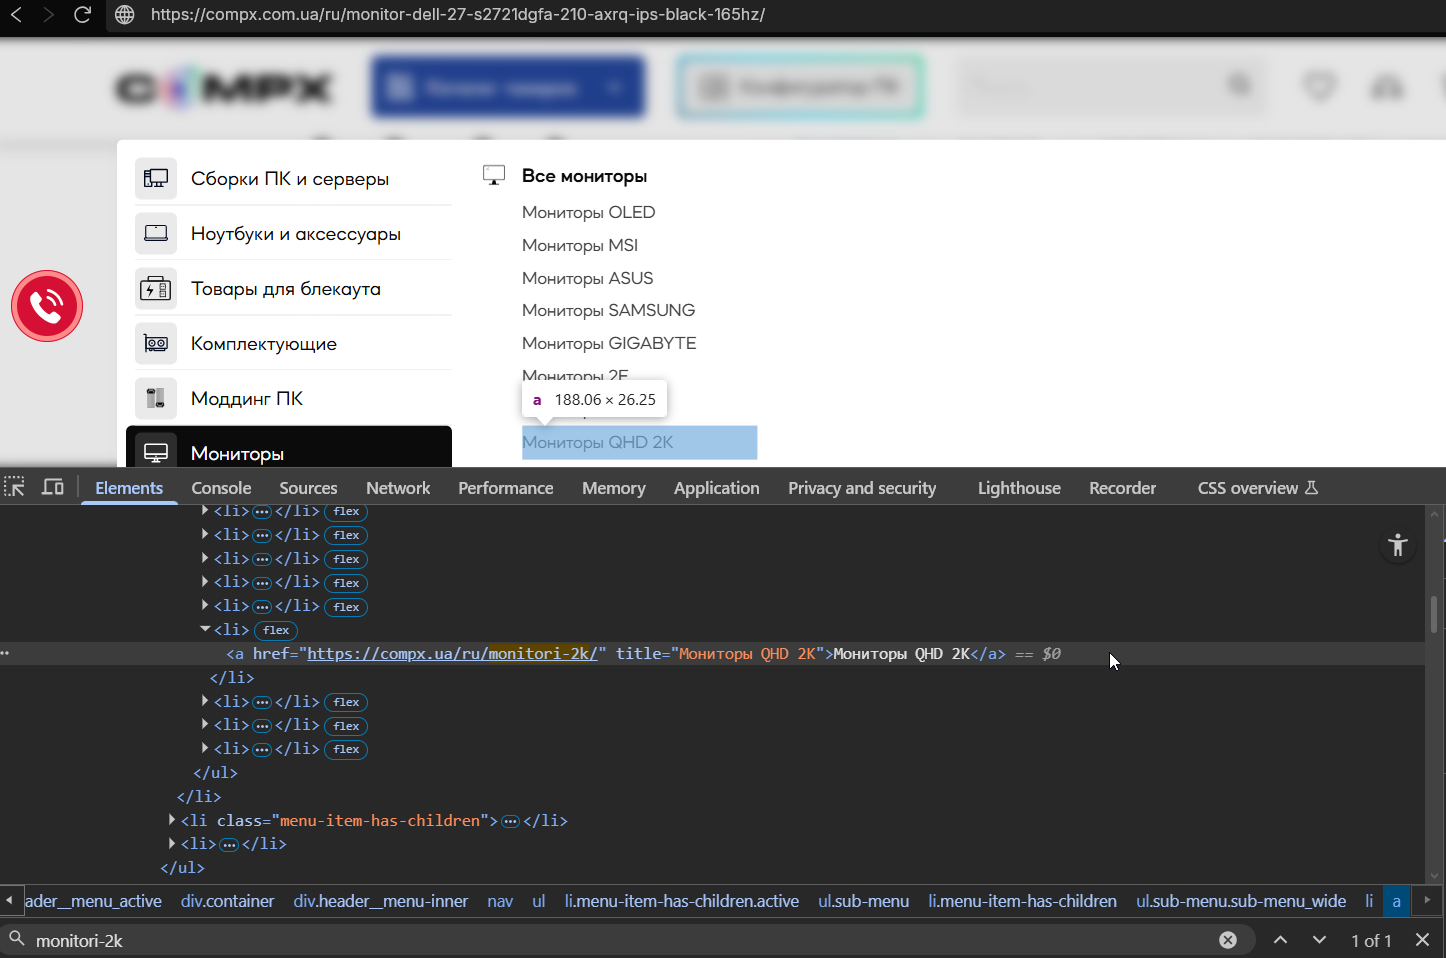Open the Мониторы OLED link
The height and width of the screenshot is (958, 1446).
point(589,212)
